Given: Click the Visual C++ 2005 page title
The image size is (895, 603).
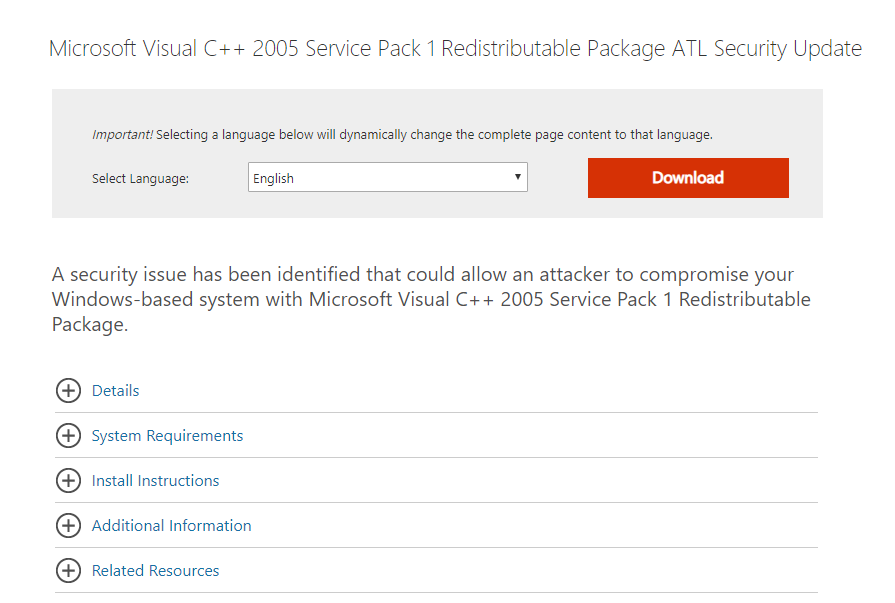Looking at the screenshot, I should pos(455,49).
